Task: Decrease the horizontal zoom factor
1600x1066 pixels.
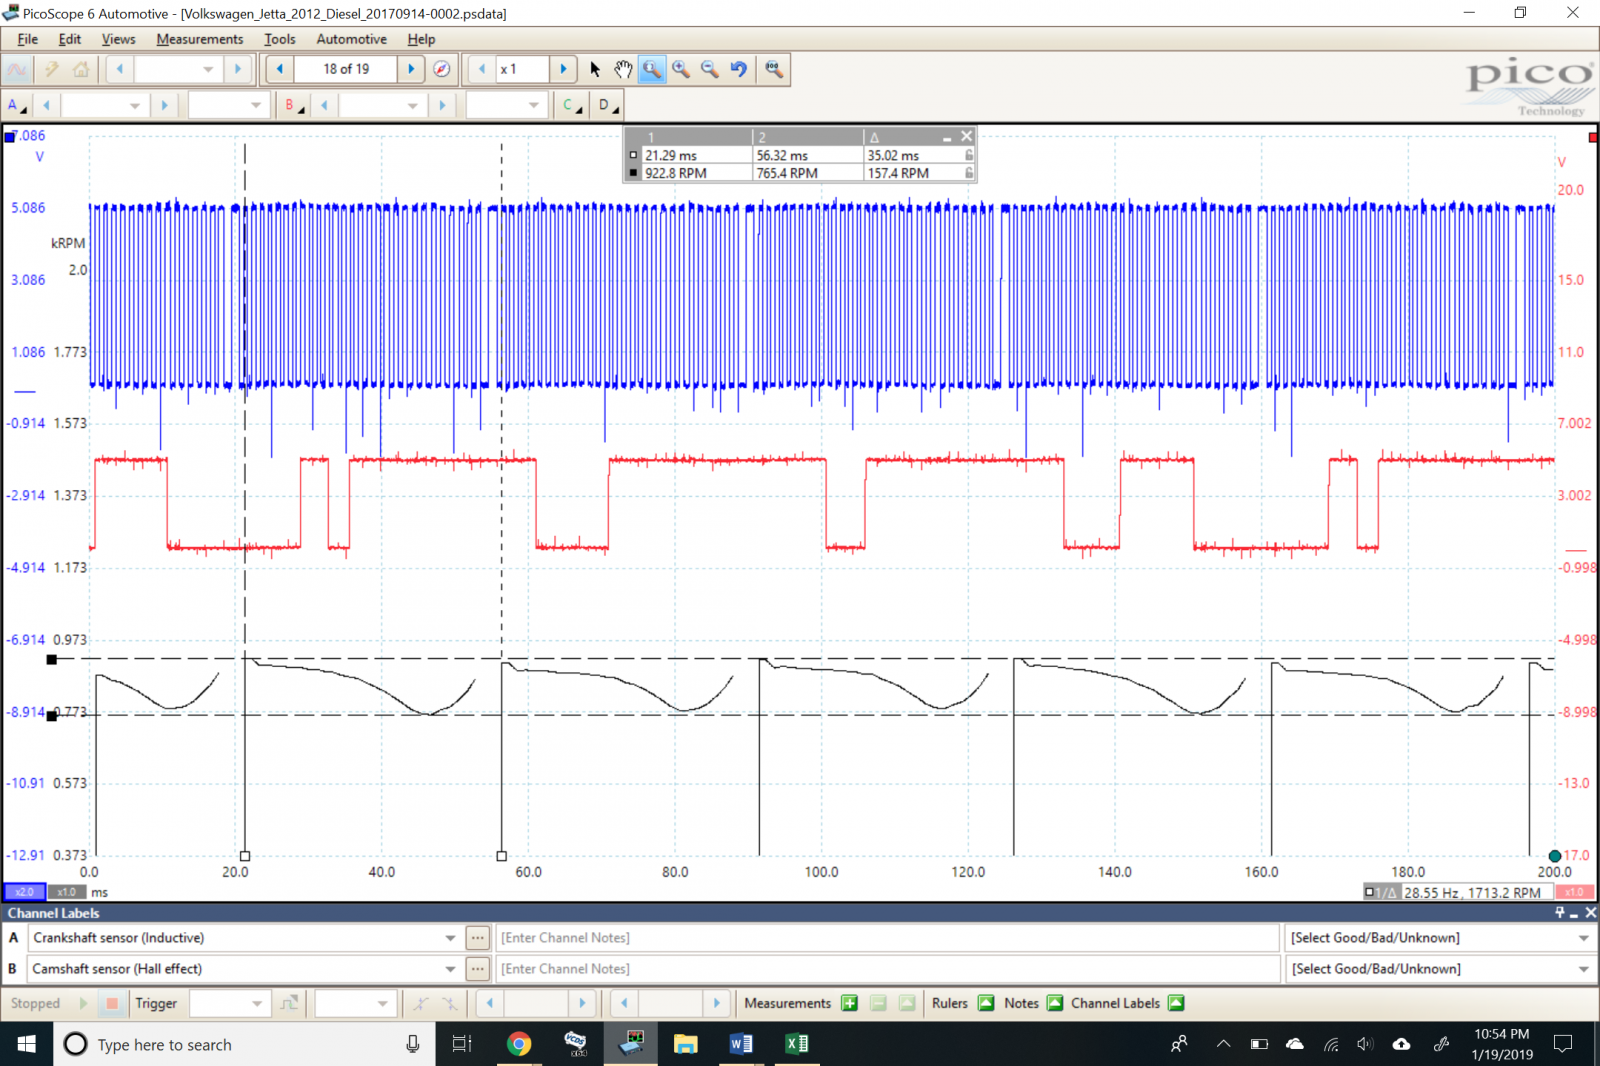Action: tap(483, 69)
